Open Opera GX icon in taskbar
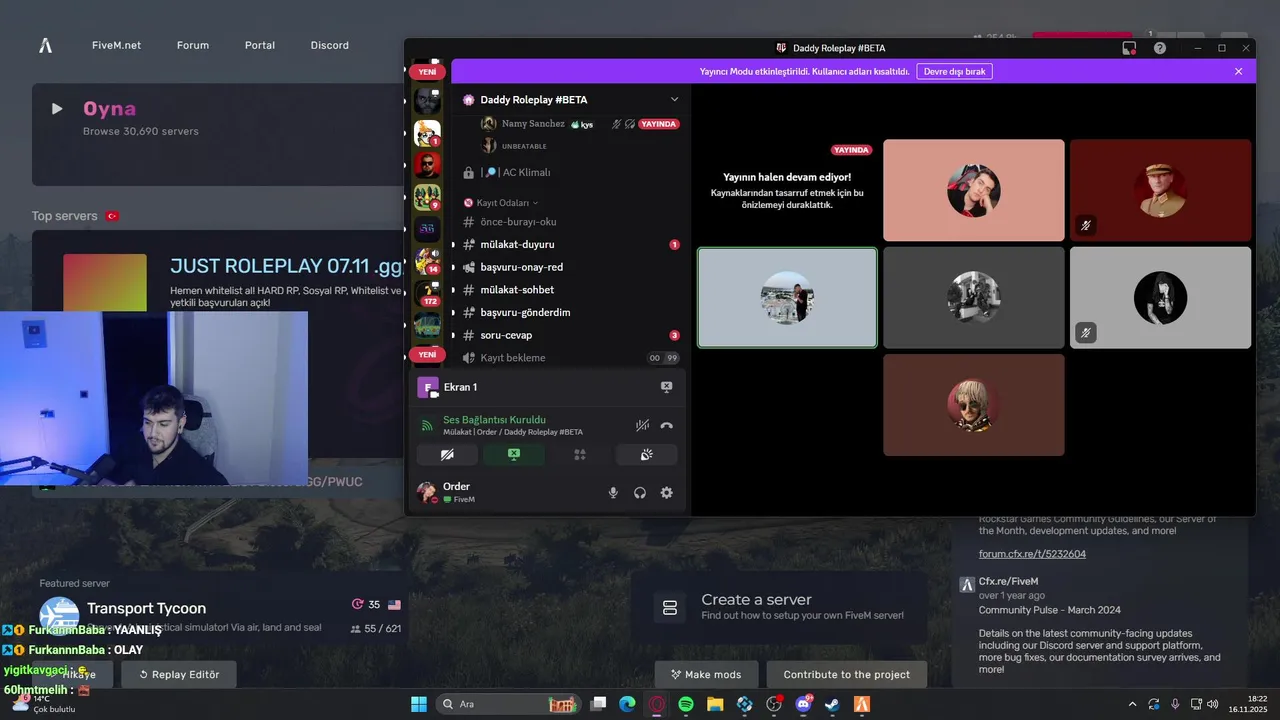Viewport: 1280px width, 720px height. point(657,704)
